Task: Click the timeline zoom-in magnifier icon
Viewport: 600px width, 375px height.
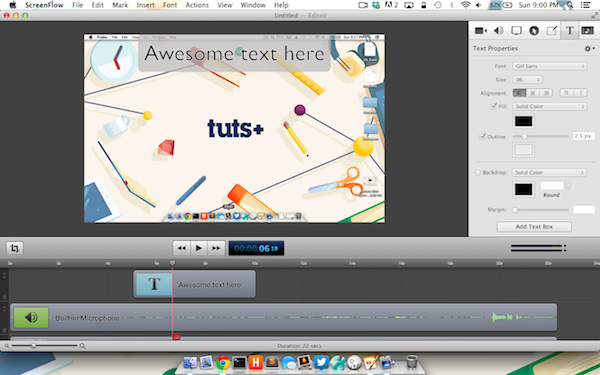Action: pos(82,346)
